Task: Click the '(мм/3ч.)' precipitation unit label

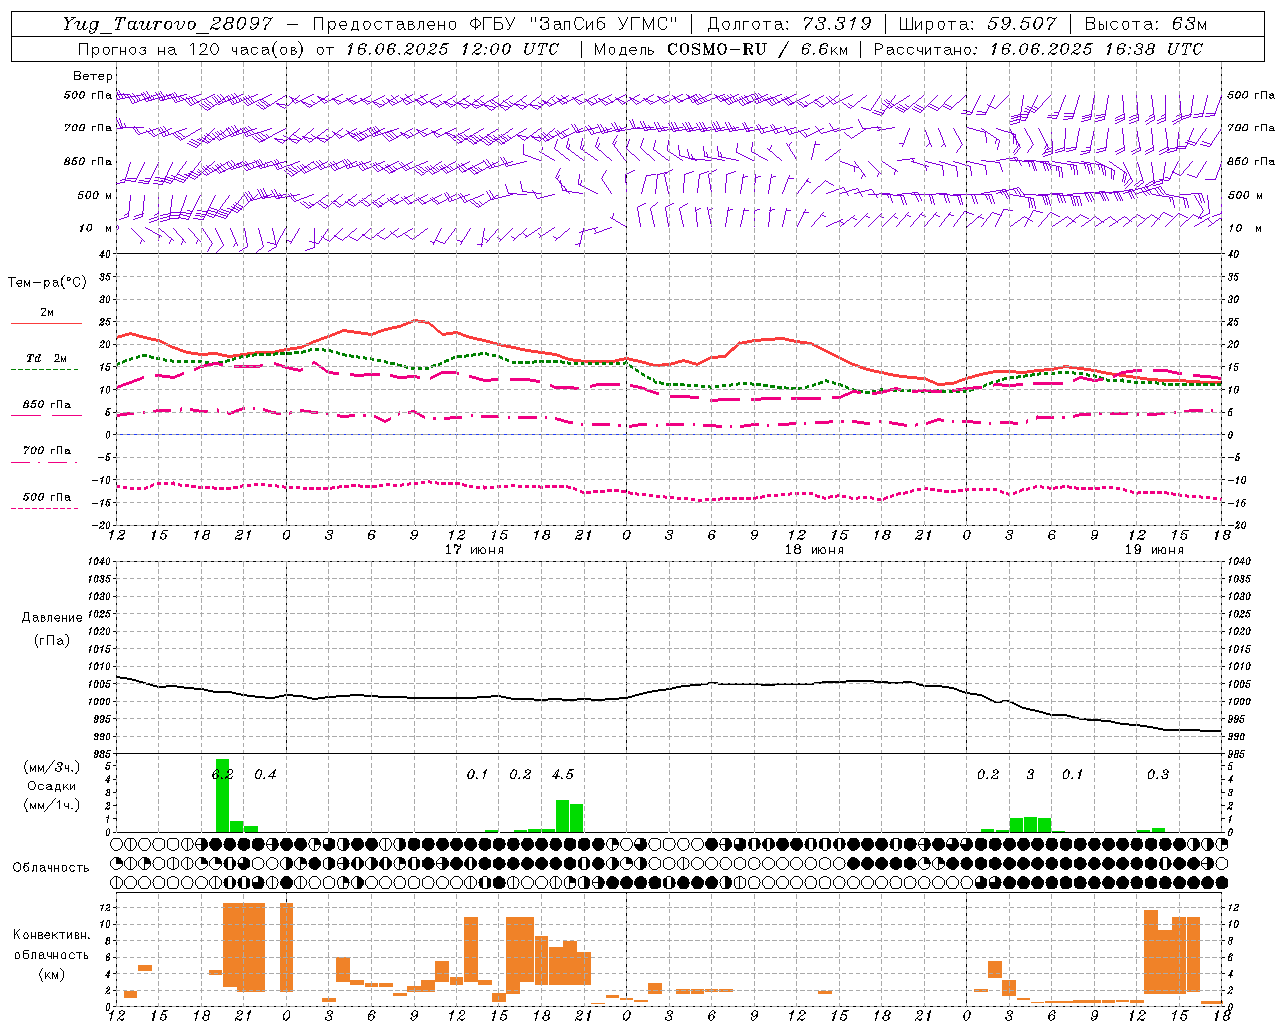Action: [51, 767]
